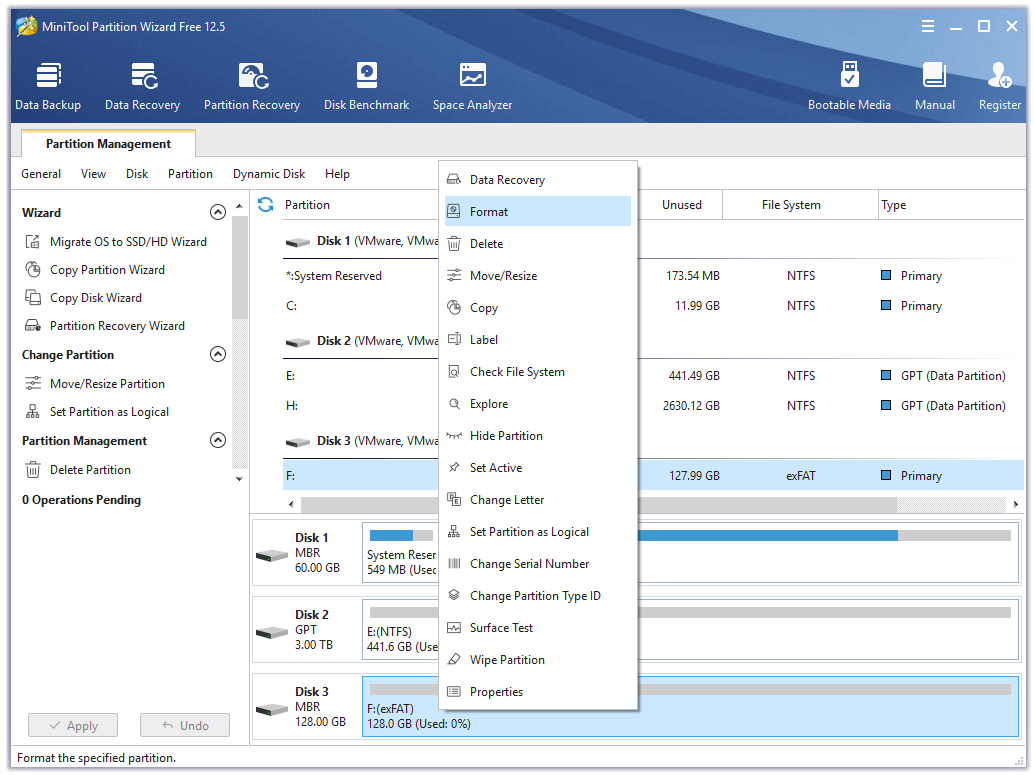Choose Change Partition Type ID

(538, 596)
